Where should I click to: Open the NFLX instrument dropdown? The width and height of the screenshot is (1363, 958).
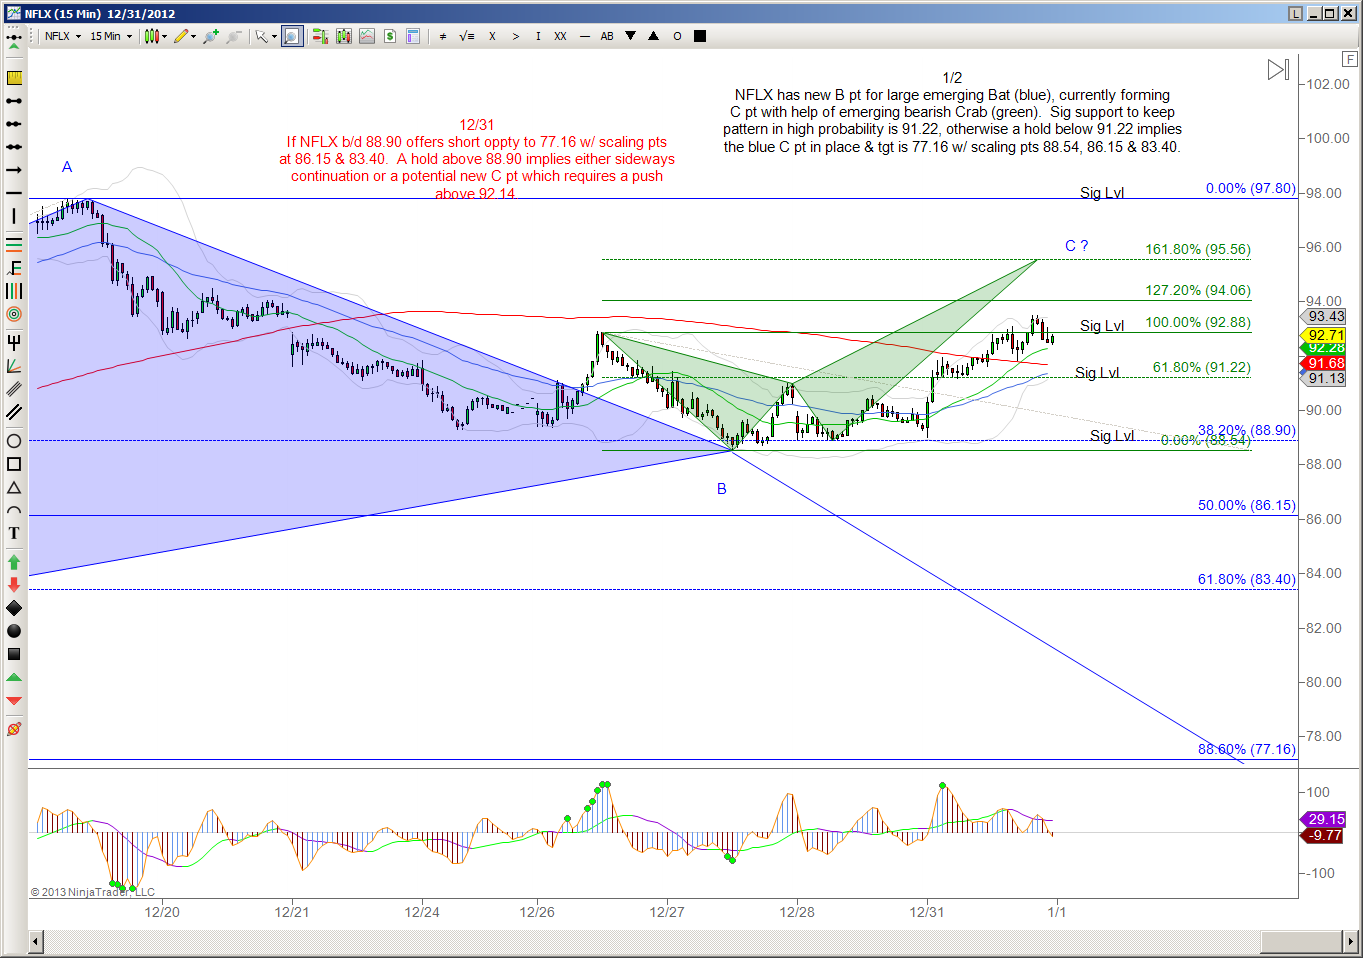tap(63, 36)
